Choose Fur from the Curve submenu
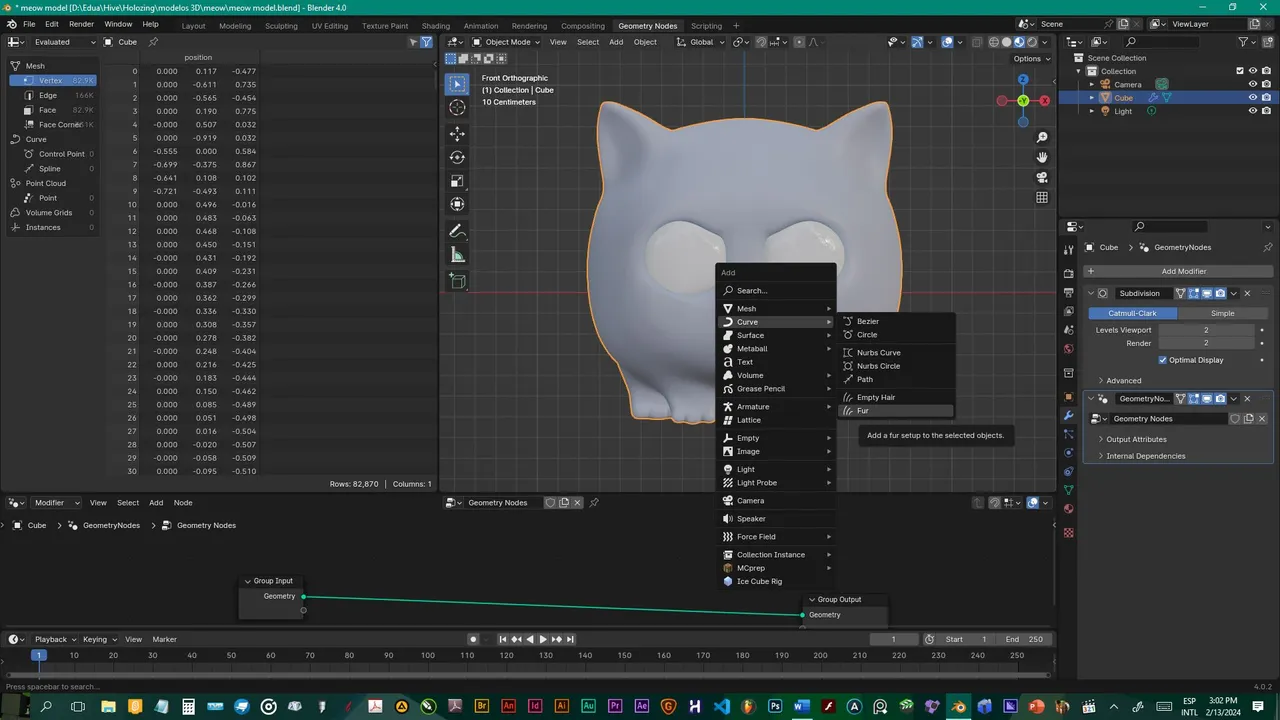Image resolution: width=1280 pixels, height=720 pixels. 897,411
